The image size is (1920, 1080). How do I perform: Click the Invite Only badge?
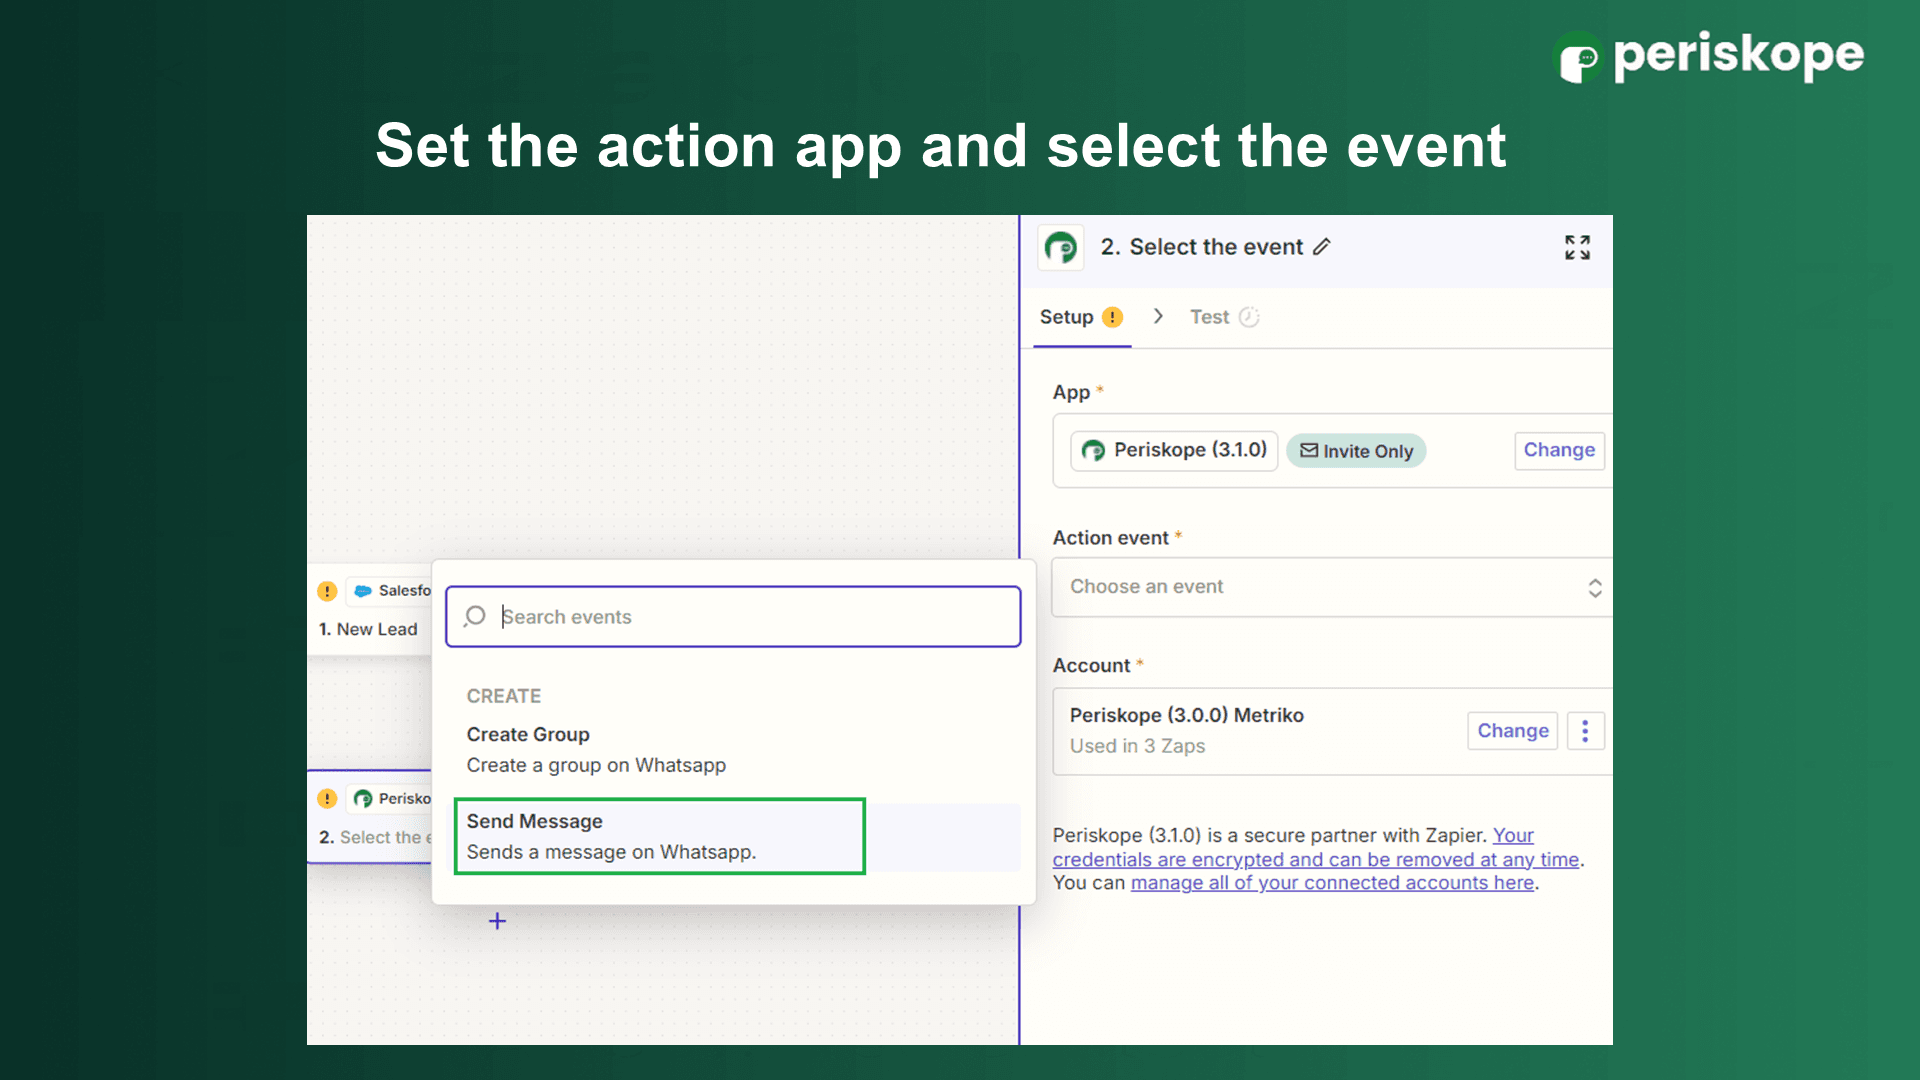(x=1356, y=451)
